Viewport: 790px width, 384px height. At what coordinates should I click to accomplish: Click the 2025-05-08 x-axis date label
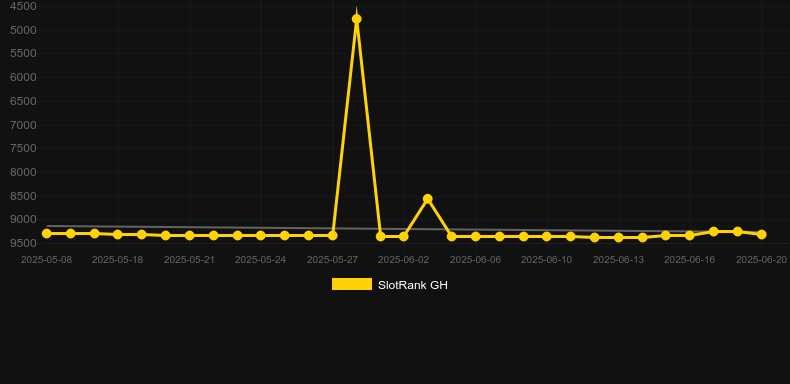[x=46, y=260]
